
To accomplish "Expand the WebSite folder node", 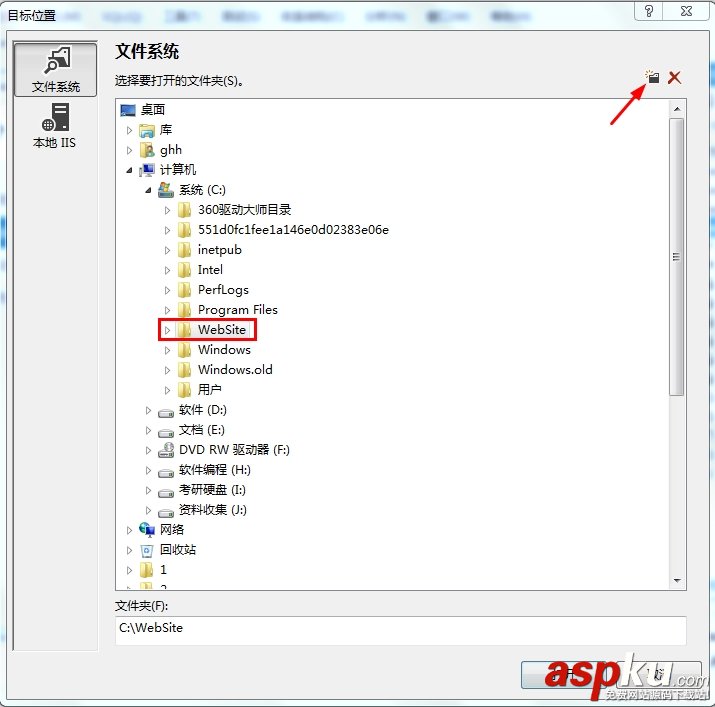I will point(167,330).
